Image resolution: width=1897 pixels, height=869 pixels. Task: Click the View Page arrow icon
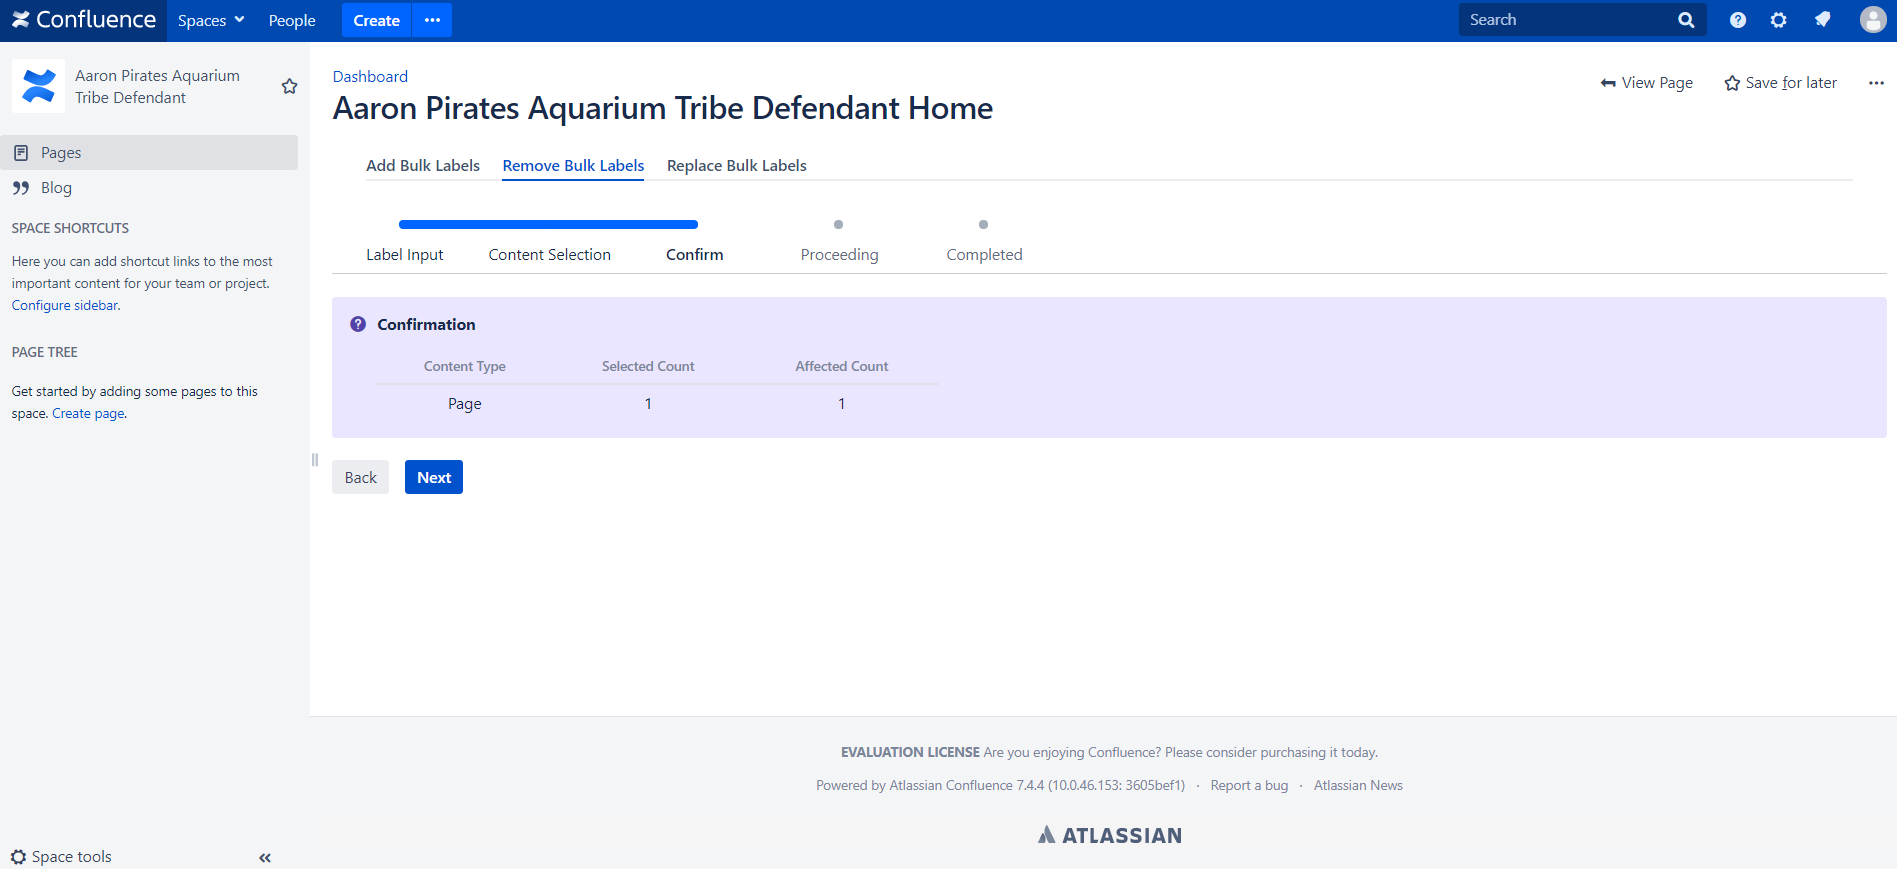1608,83
